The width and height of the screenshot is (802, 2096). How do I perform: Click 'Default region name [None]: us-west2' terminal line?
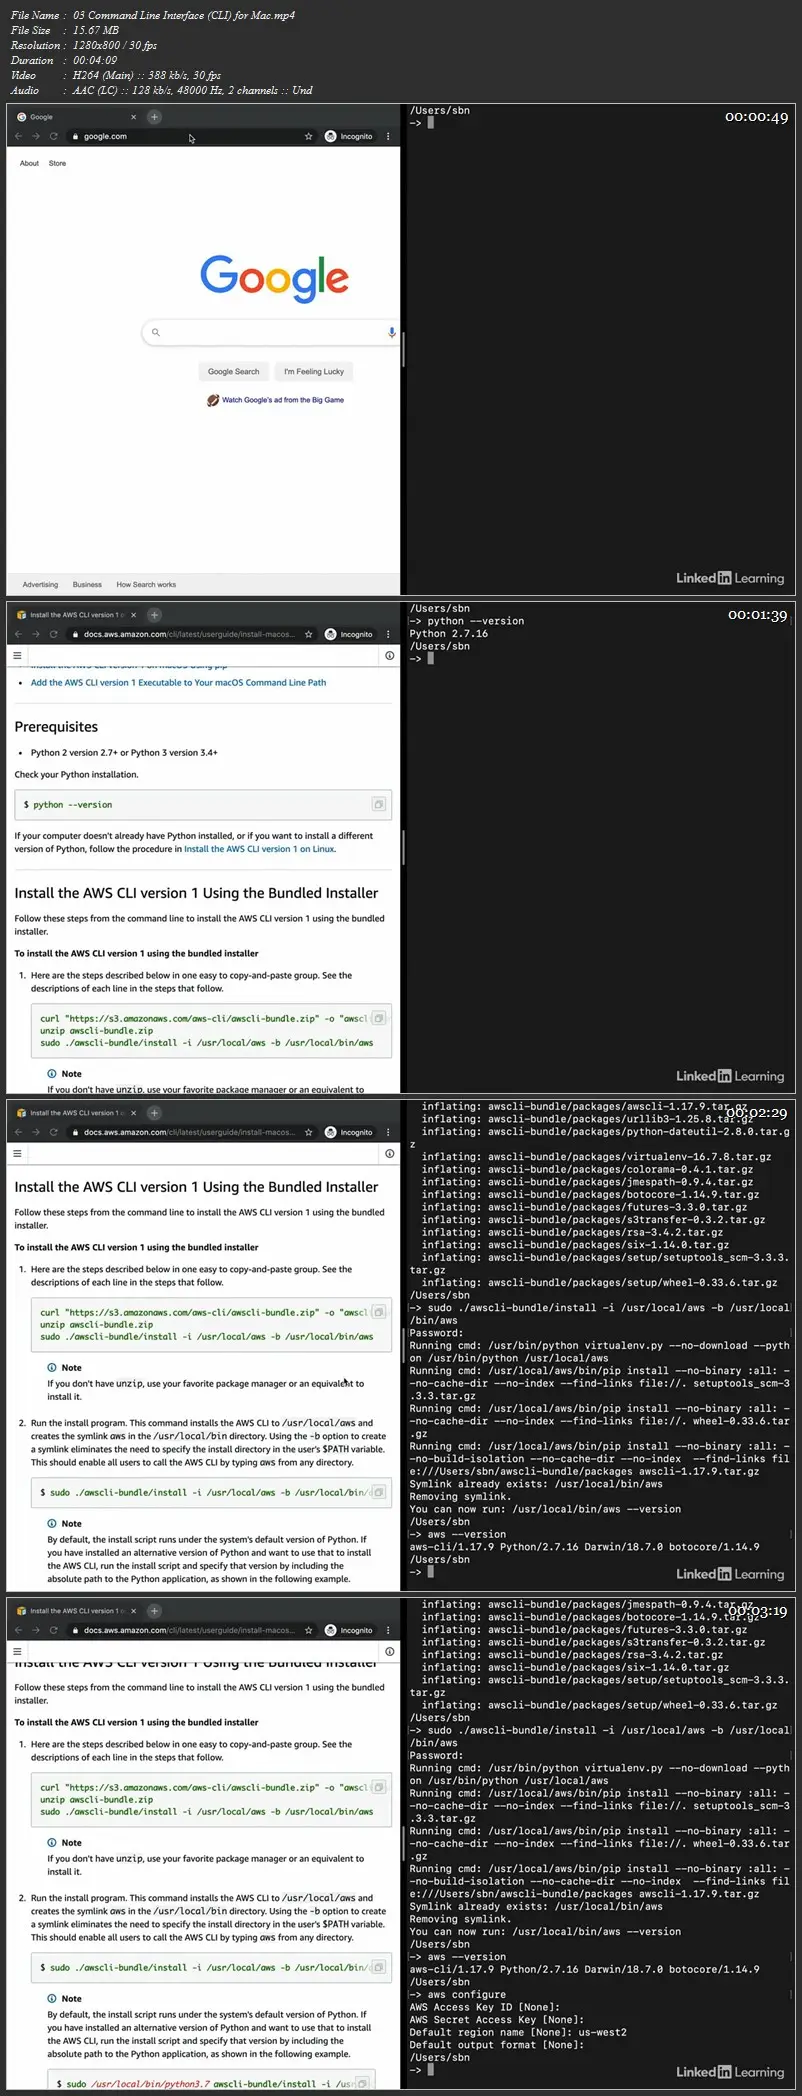tap(518, 2032)
